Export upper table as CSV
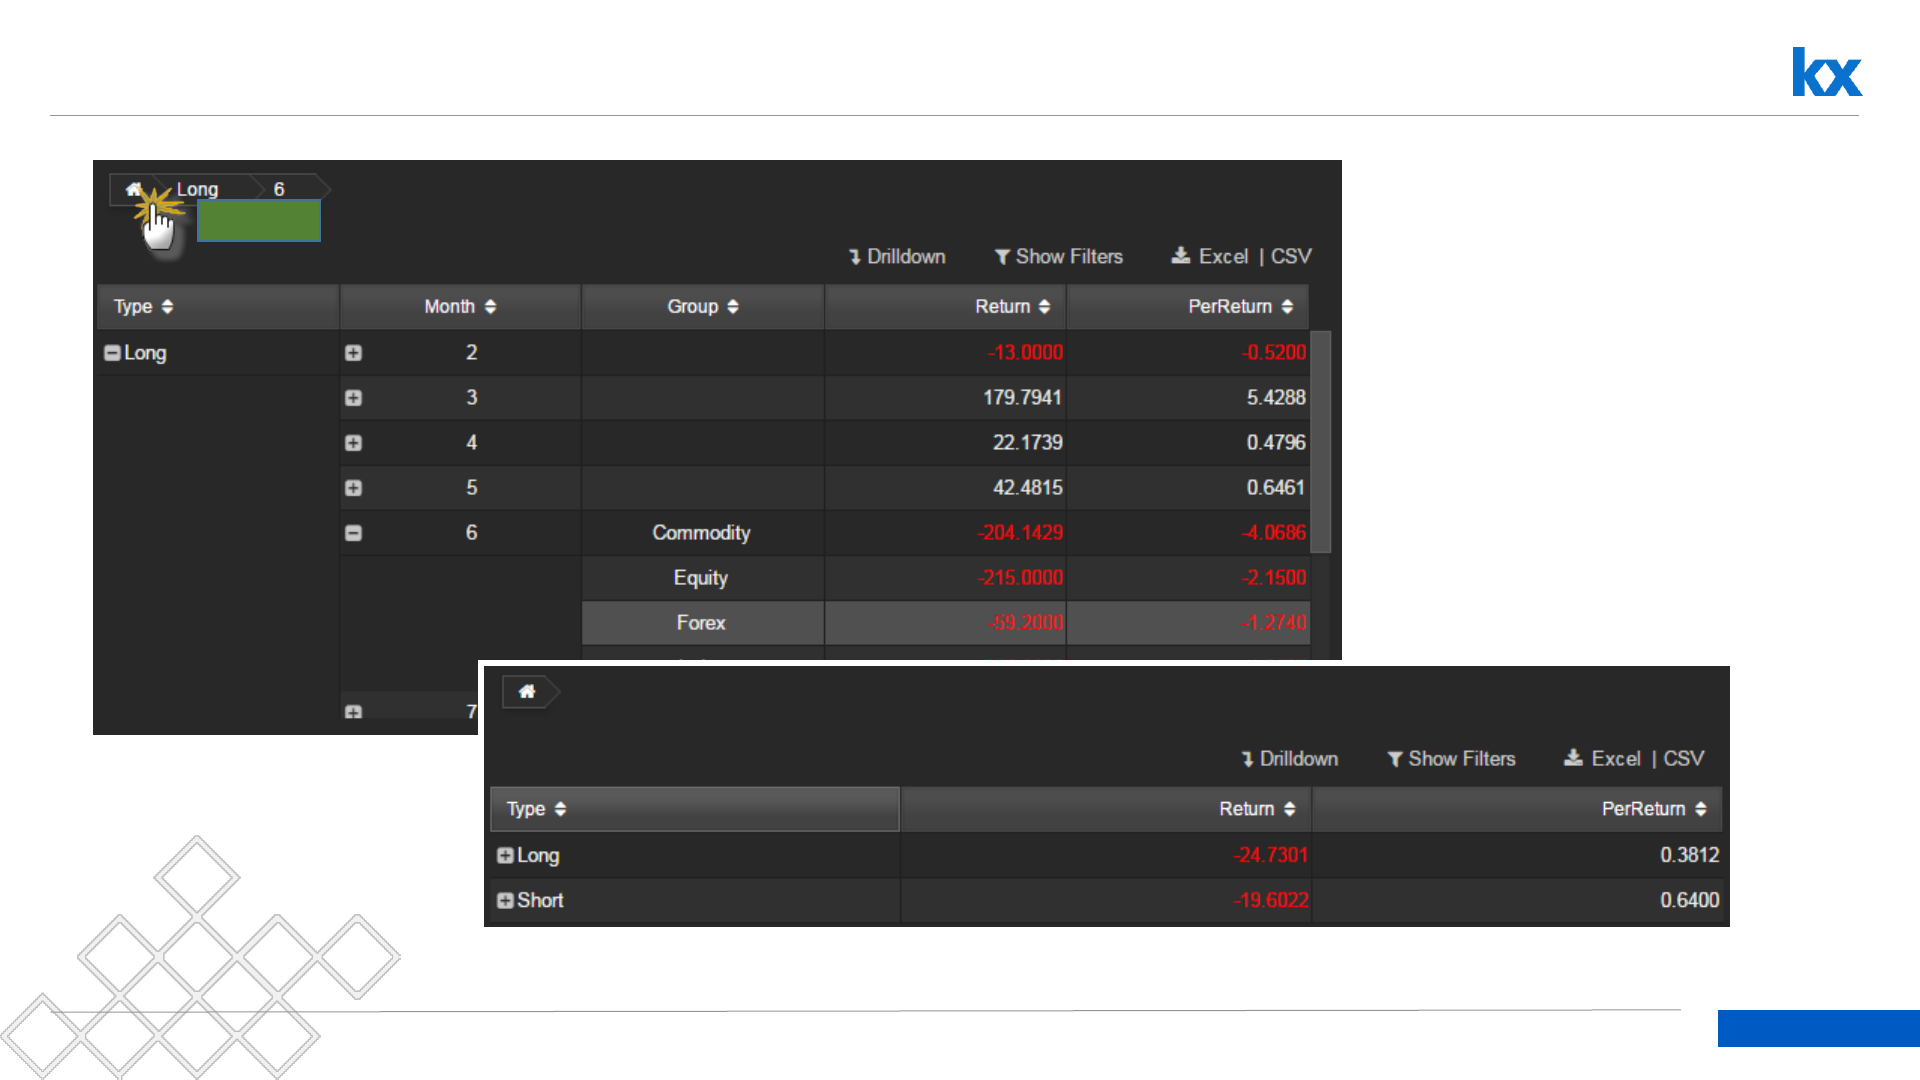 [x=1291, y=257]
